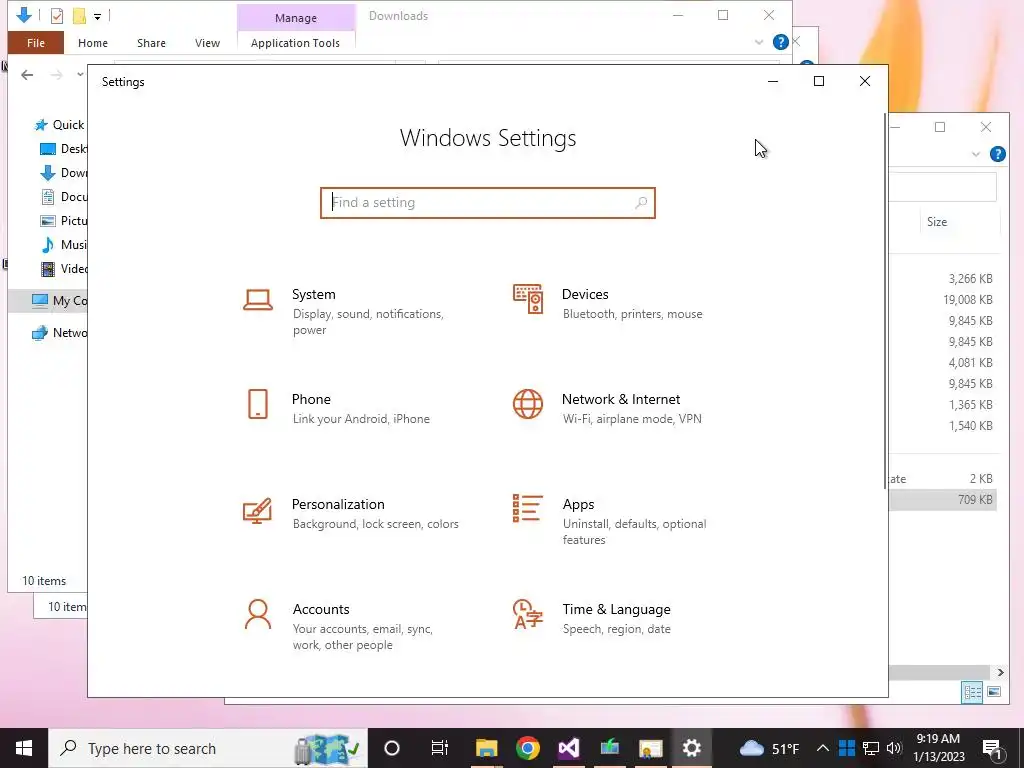Image resolution: width=1024 pixels, height=768 pixels.
Task: Select Downloads in navigation pane
Action: point(63,173)
